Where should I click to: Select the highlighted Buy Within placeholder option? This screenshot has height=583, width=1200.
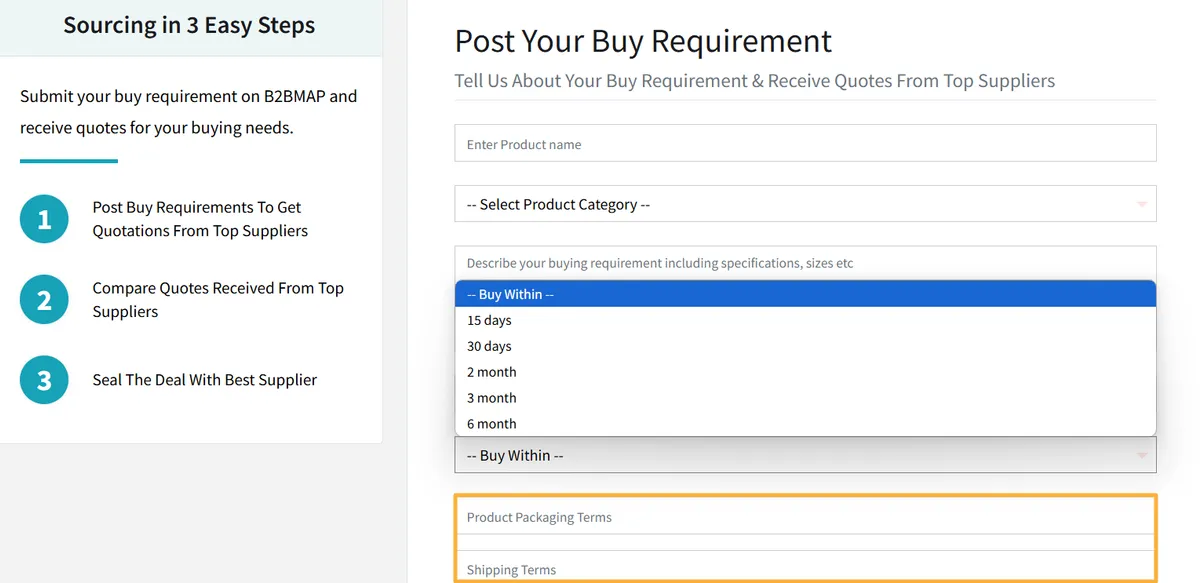pos(805,294)
